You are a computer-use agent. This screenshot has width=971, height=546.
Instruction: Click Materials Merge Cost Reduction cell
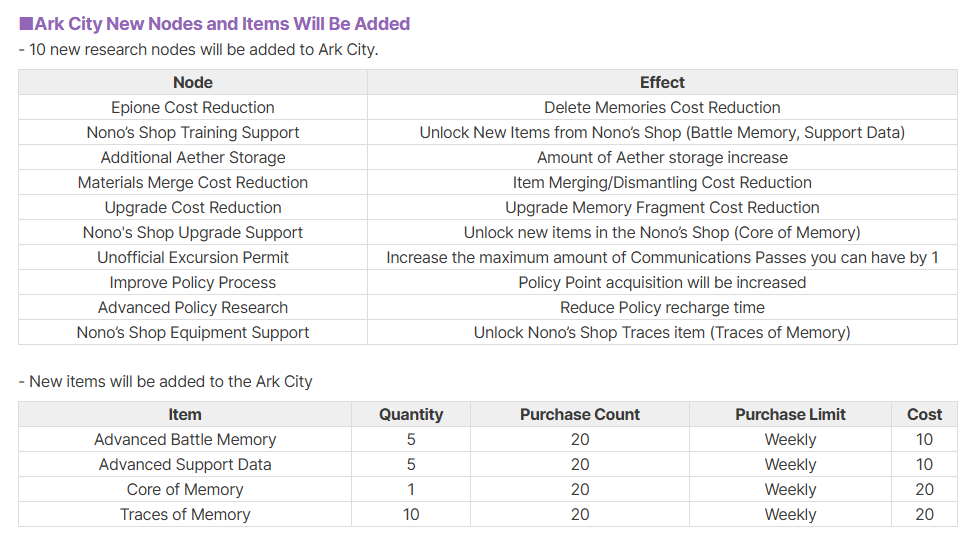(193, 182)
